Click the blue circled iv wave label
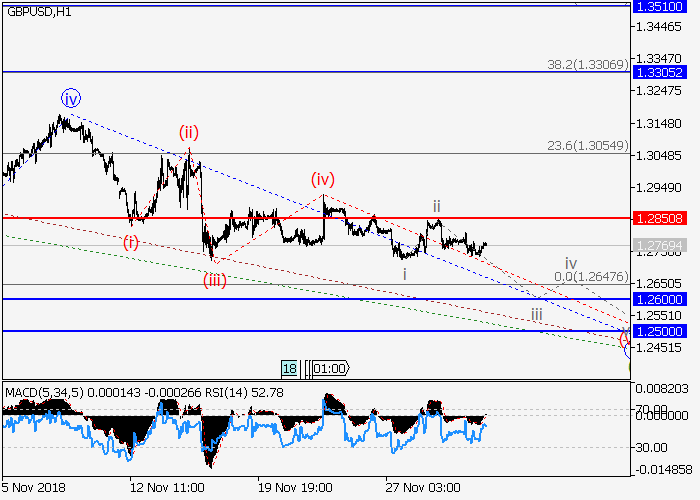 [x=70, y=98]
